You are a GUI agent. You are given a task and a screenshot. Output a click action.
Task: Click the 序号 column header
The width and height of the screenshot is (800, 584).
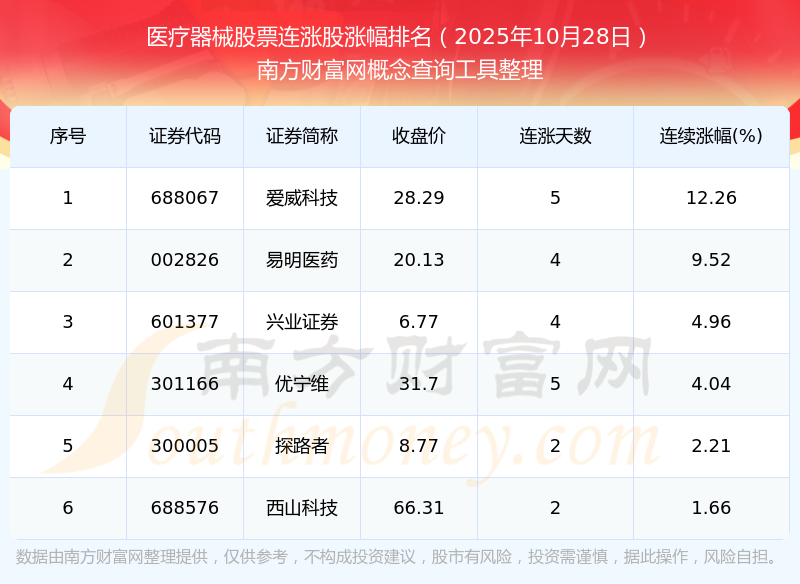pyautogui.click(x=68, y=136)
